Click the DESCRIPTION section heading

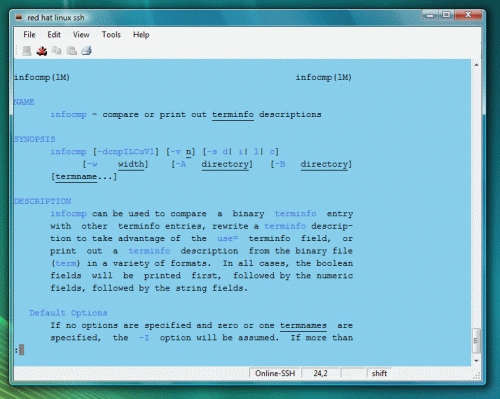[42, 201]
